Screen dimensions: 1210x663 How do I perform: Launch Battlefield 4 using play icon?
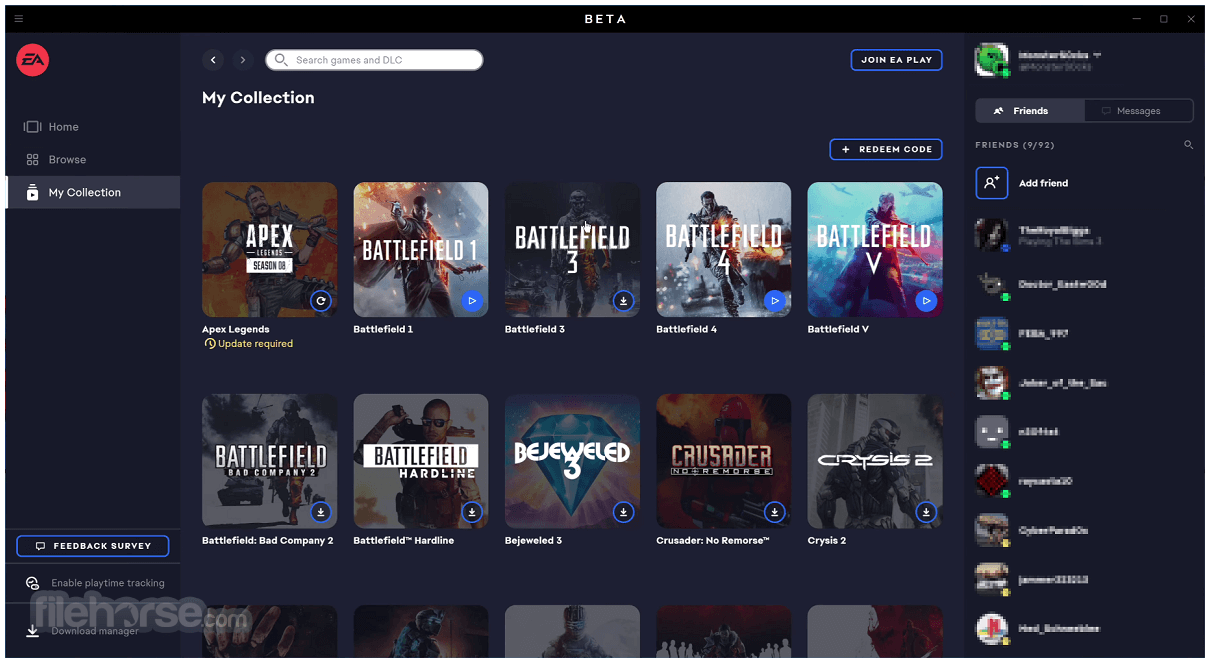pyautogui.click(x=774, y=300)
